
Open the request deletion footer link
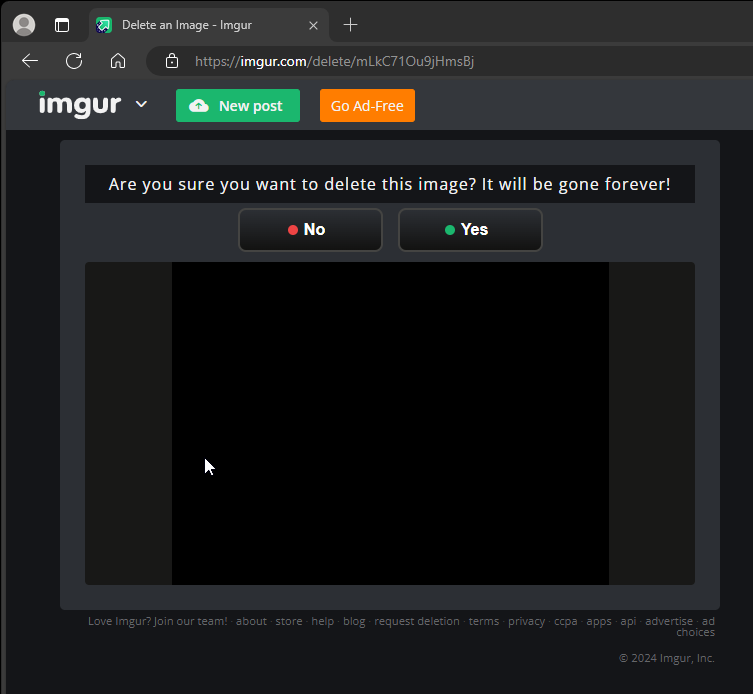coord(417,621)
